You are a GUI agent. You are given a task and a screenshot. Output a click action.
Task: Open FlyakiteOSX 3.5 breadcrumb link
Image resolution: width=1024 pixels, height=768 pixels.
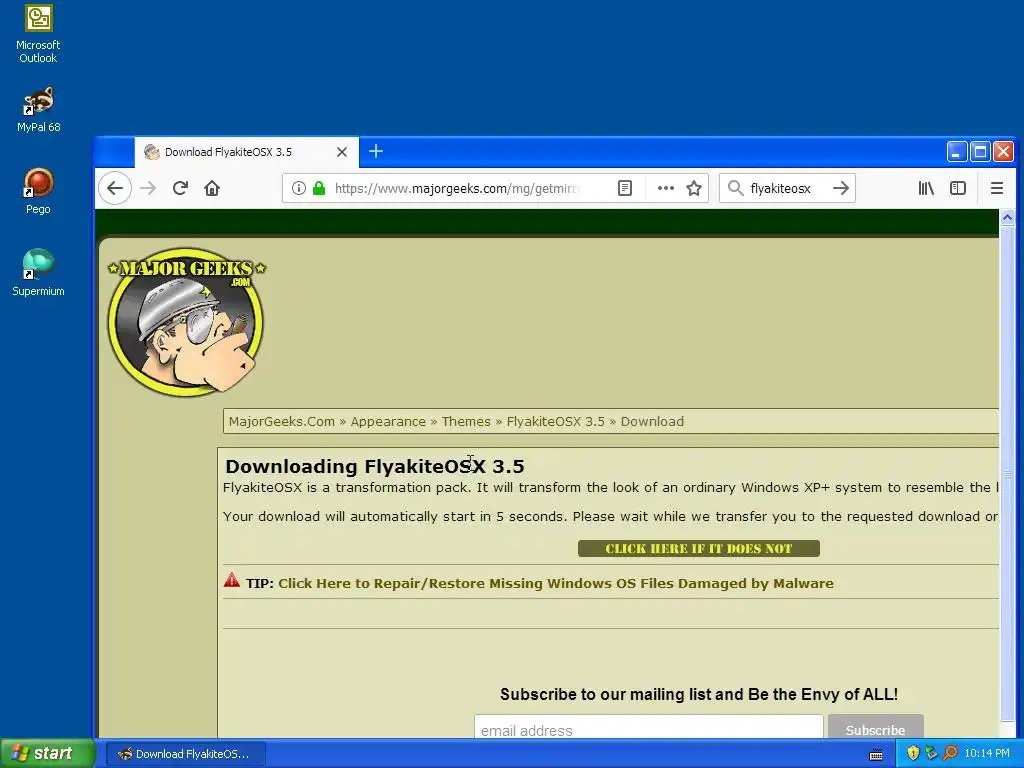(x=556, y=422)
